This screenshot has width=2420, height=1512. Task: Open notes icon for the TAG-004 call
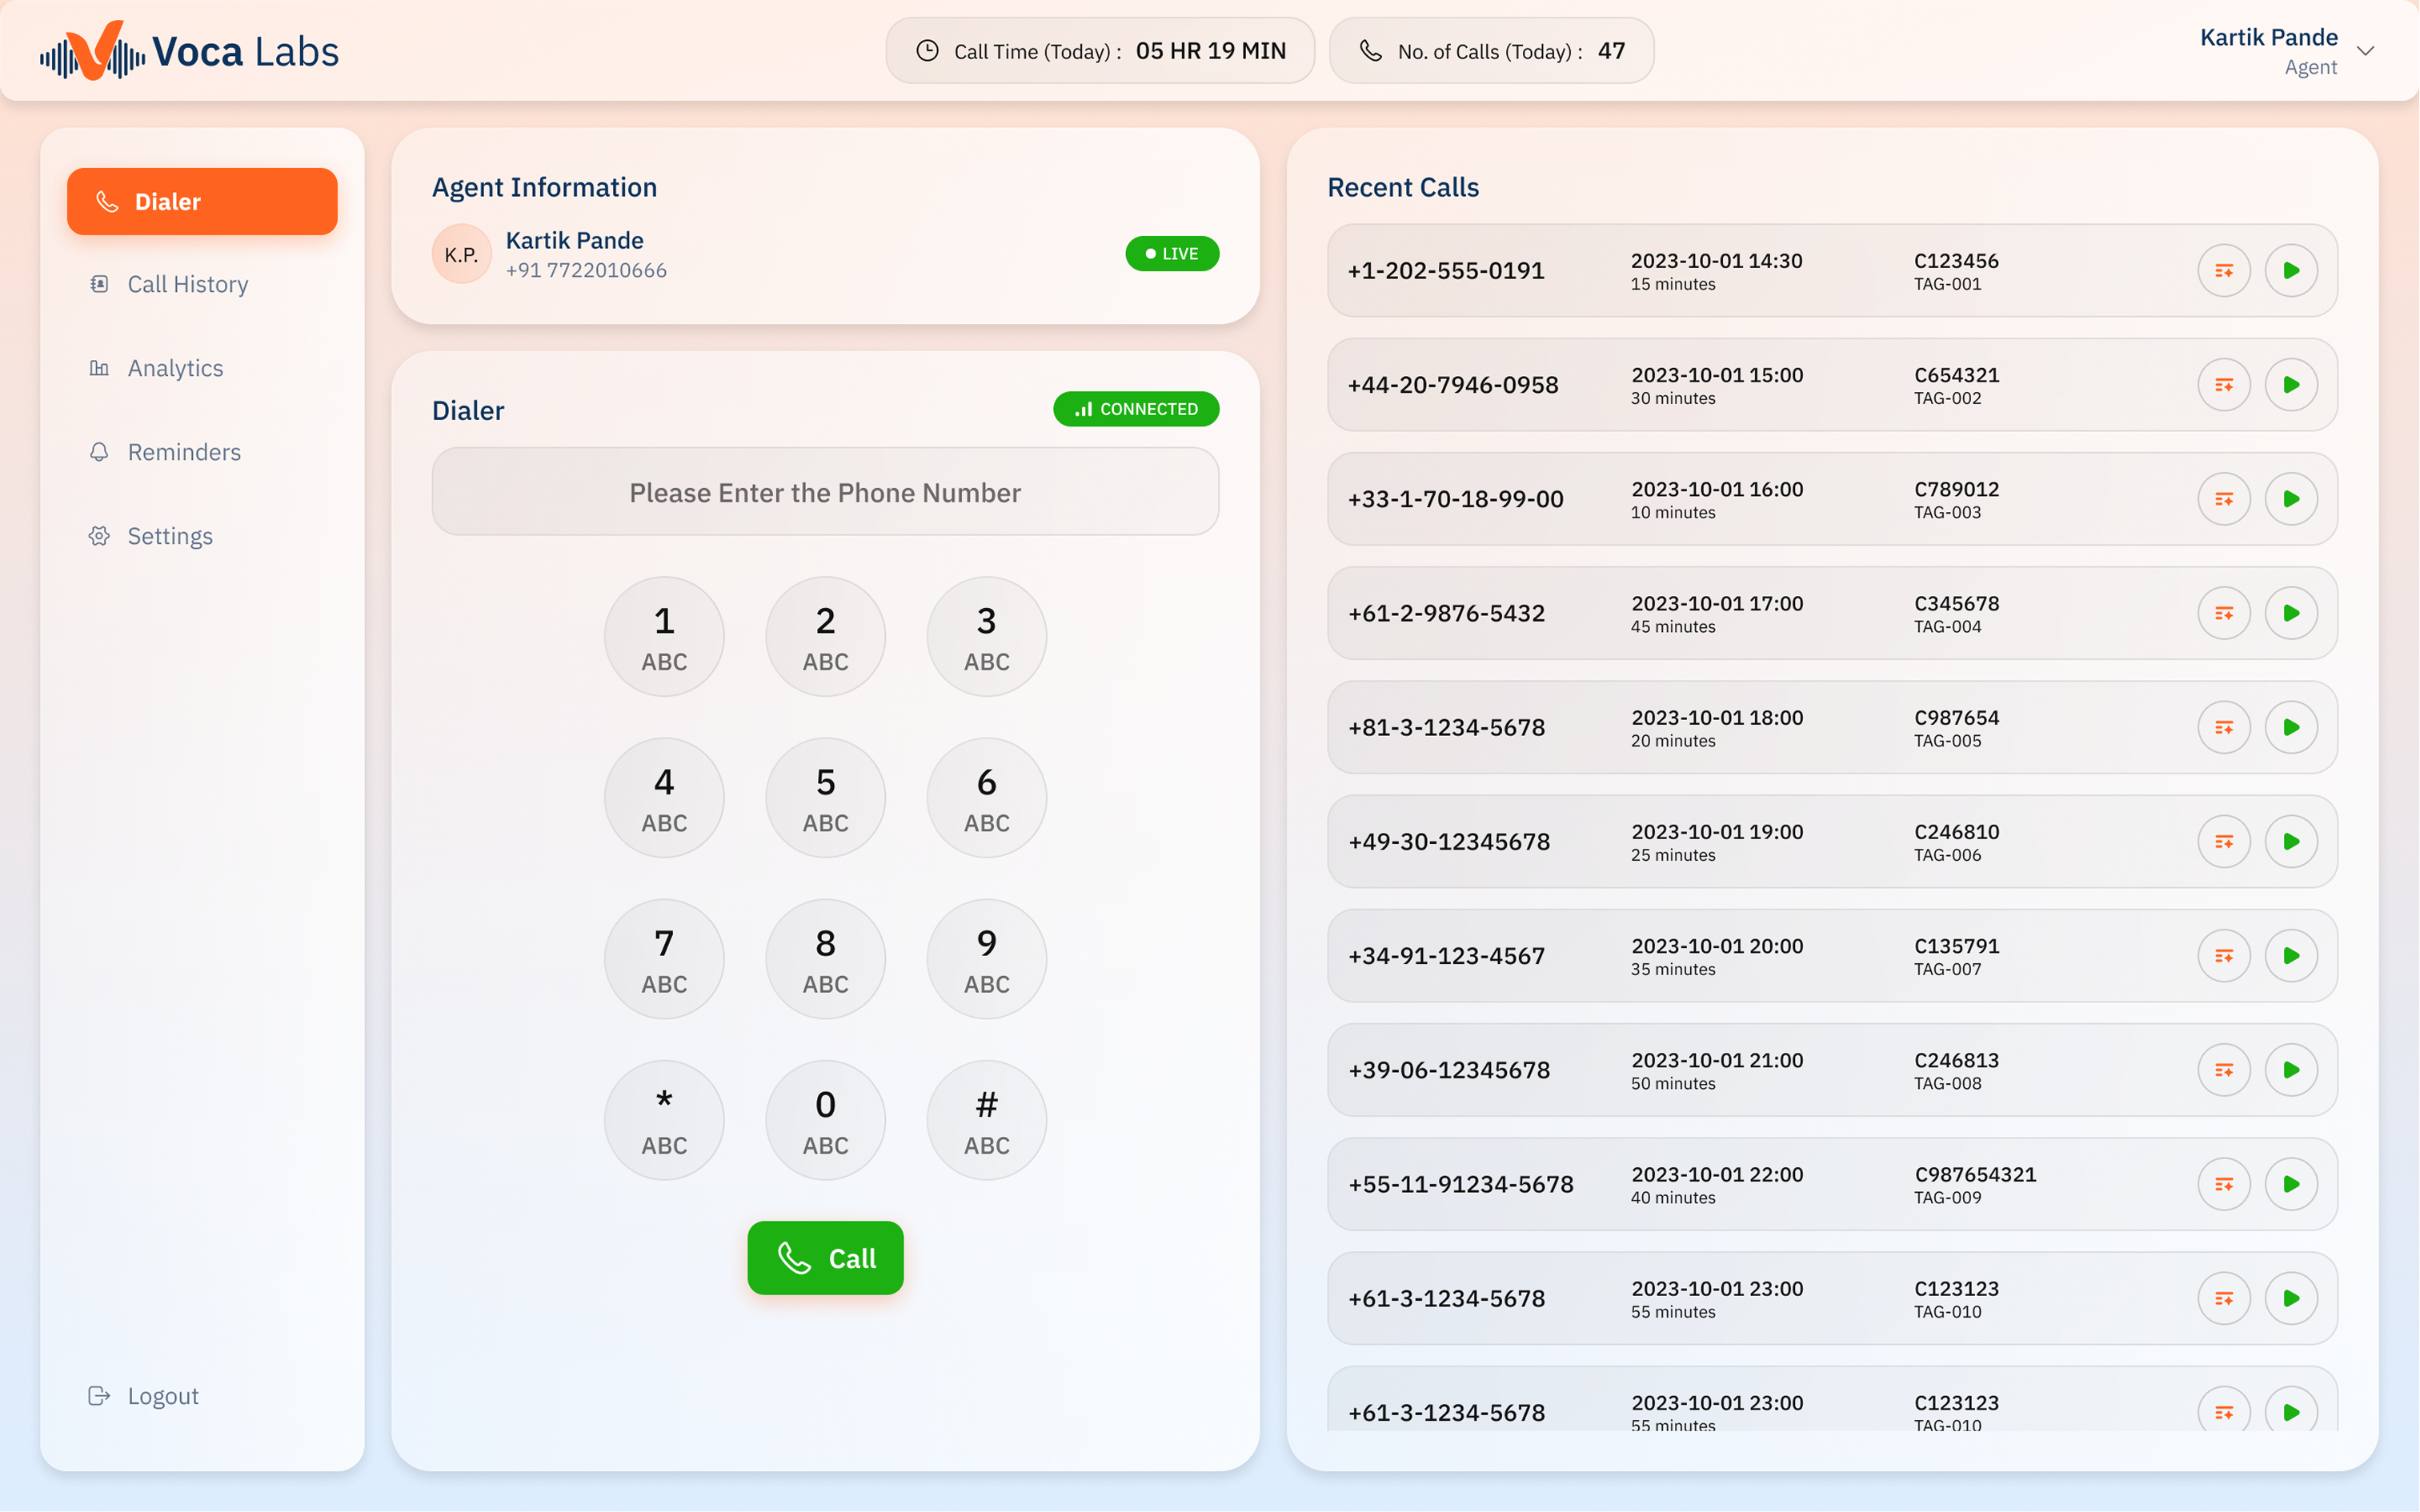2223,613
